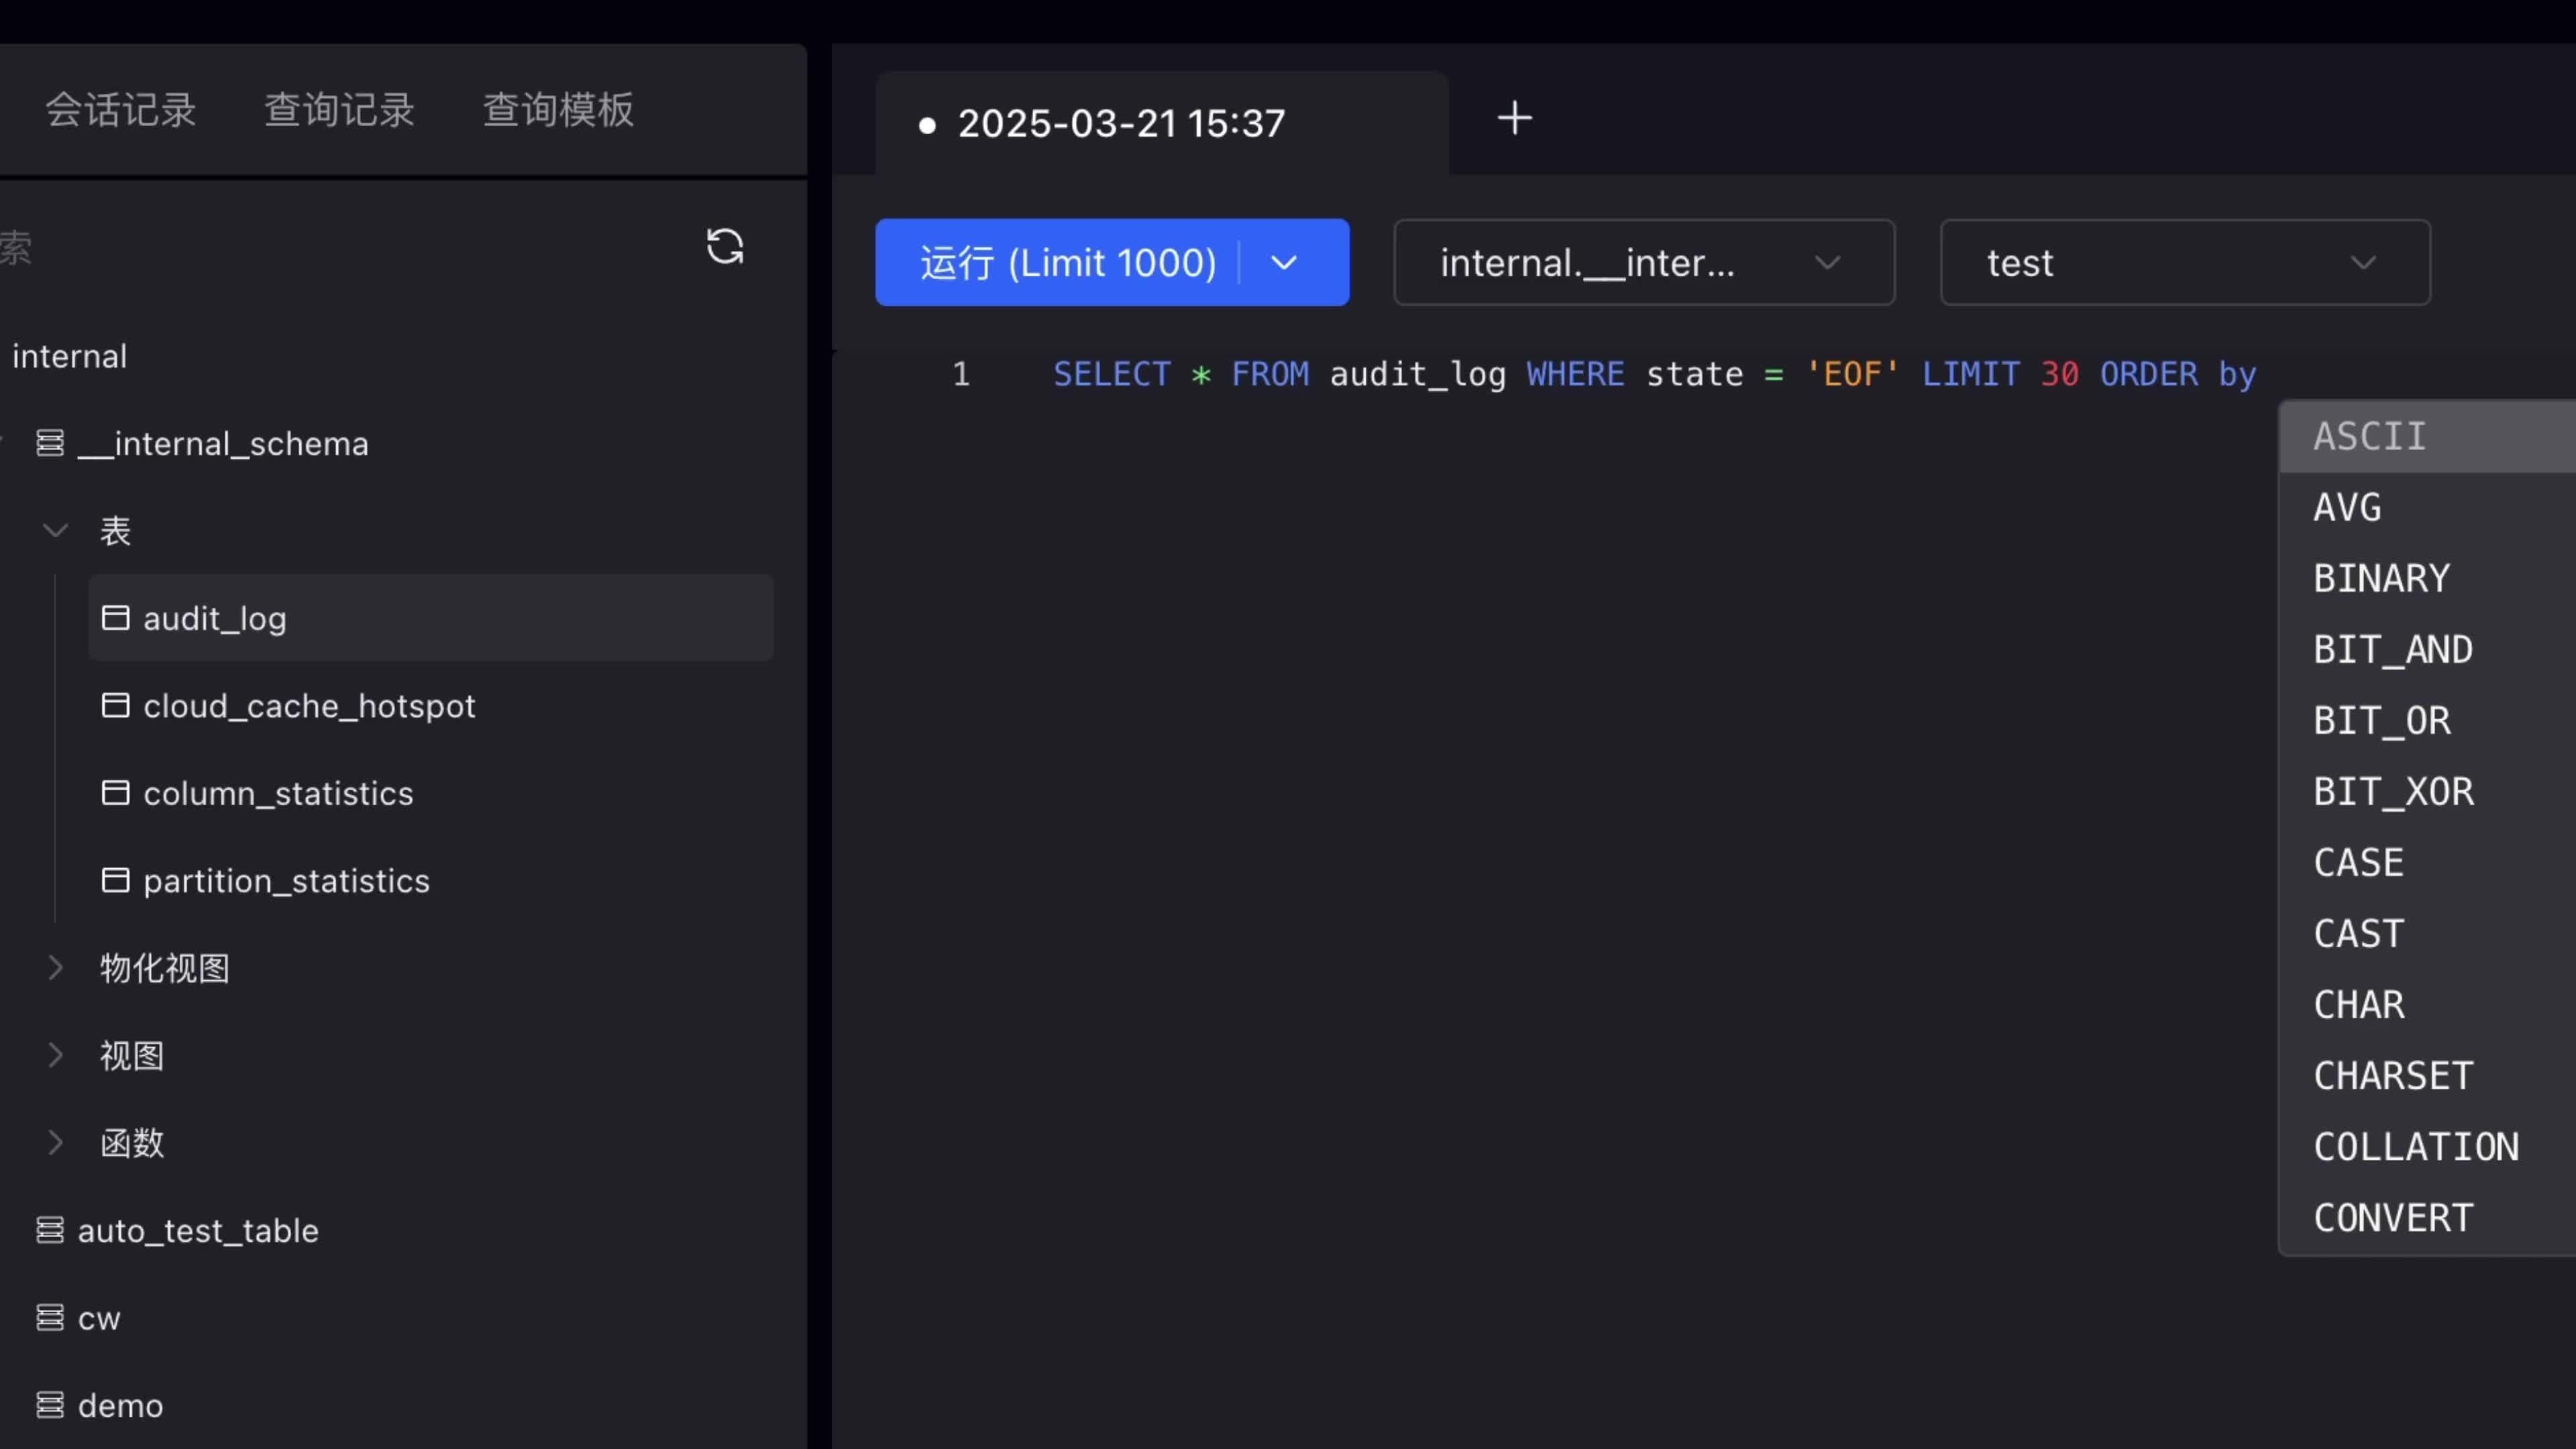Switch to 查询记录 tab
2576x1449 pixels.
(x=339, y=110)
